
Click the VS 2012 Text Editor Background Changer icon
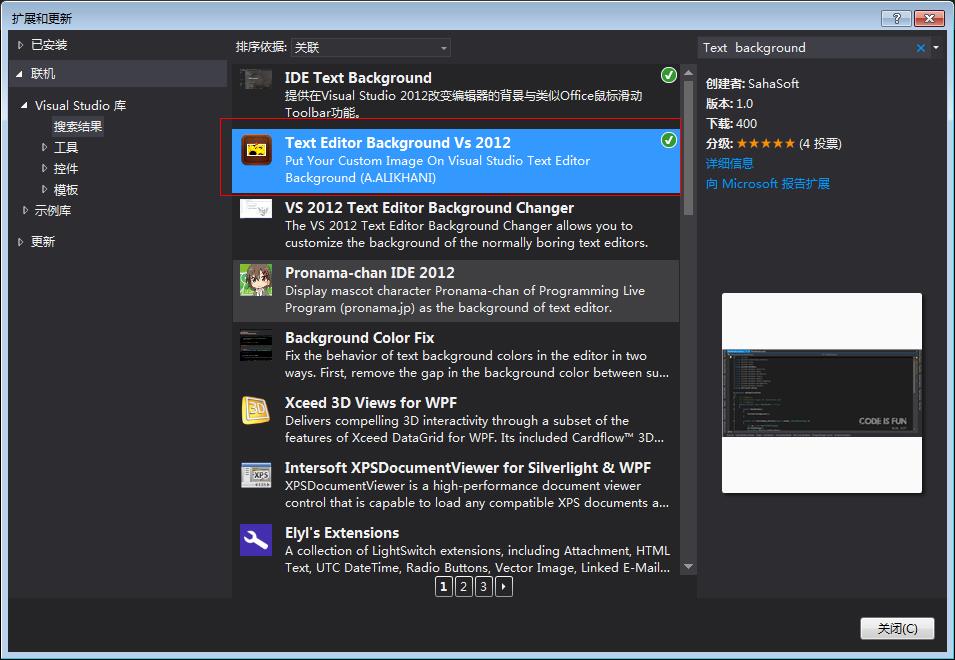(256, 209)
